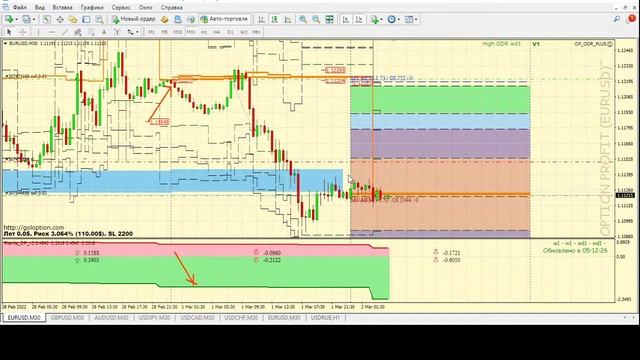The width and height of the screenshot is (640, 360).
Task: Open the Profiles icon
Action: click(27, 19)
